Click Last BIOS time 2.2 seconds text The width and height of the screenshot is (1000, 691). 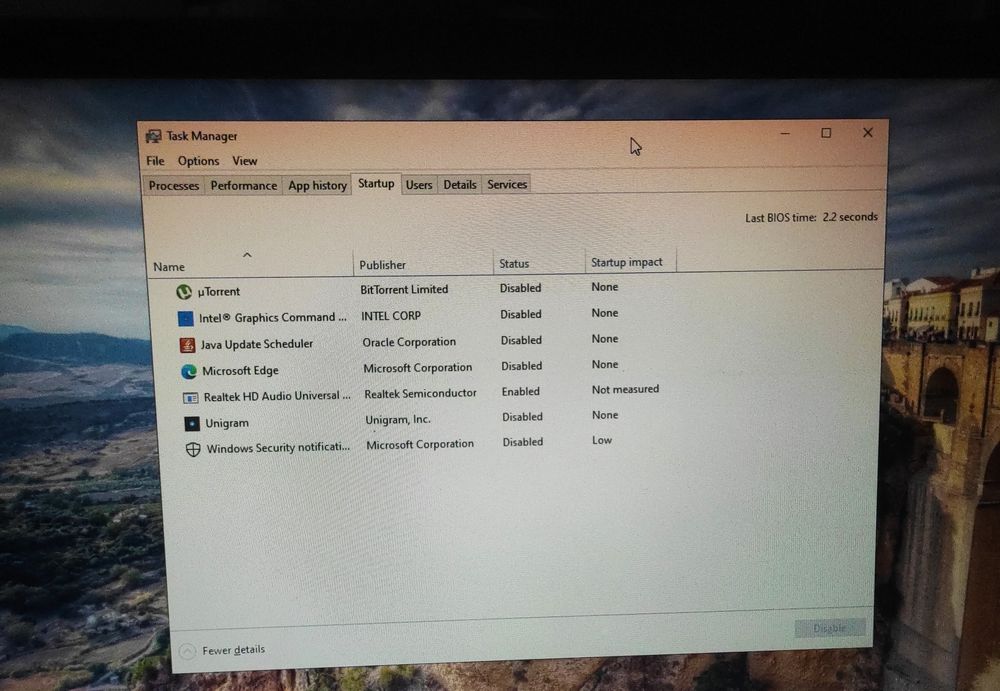coord(811,218)
